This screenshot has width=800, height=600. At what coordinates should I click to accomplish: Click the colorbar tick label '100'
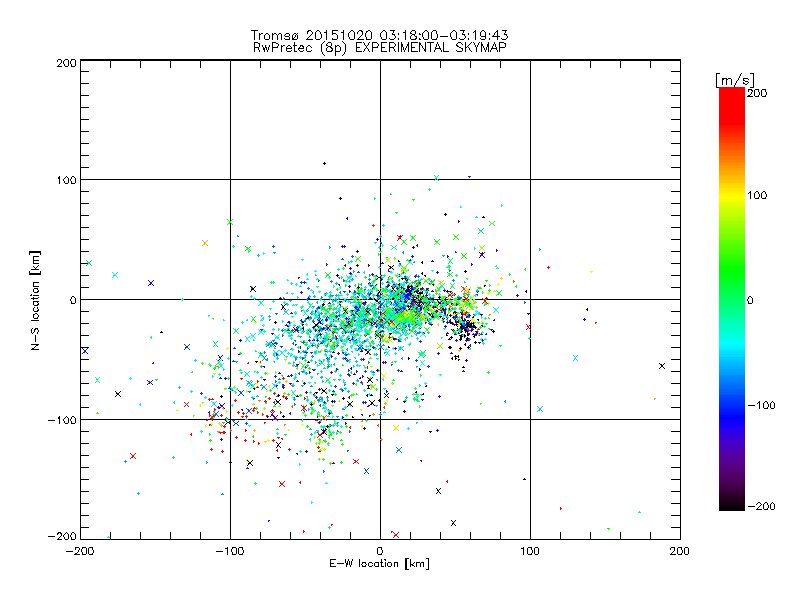coord(757,195)
